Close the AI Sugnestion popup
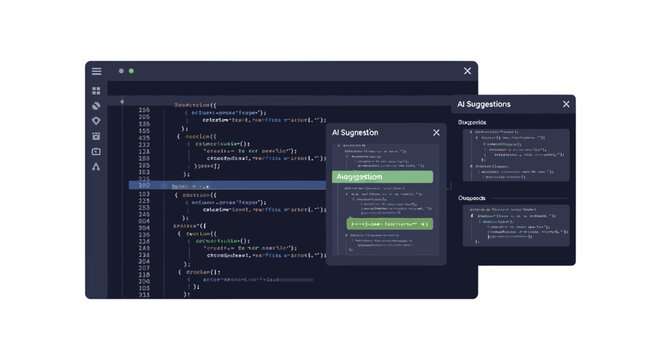The width and height of the screenshot is (661, 360). pyautogui.click(x=436, y=132)
